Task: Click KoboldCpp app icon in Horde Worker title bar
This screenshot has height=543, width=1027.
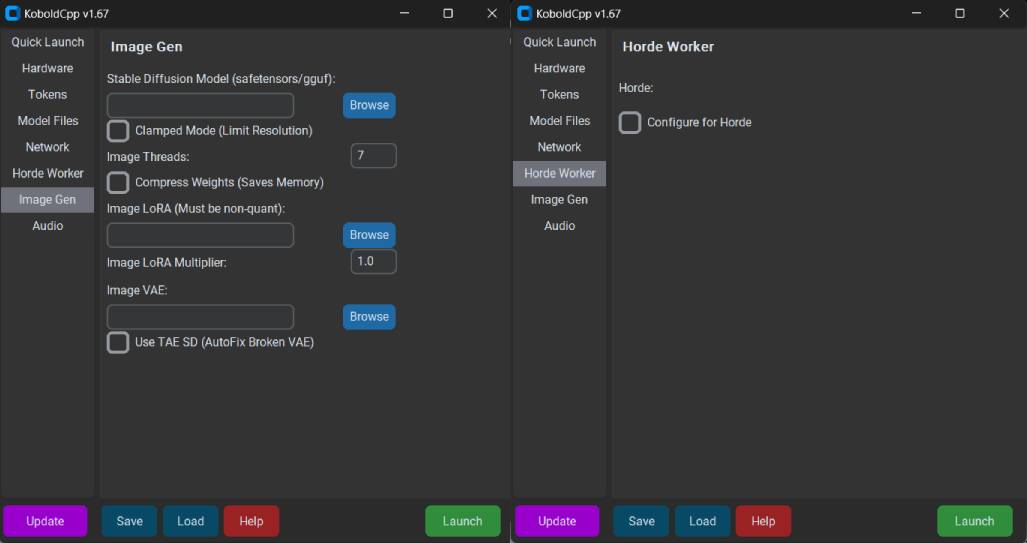Action: pyautogui.click(x=524, y=14)
